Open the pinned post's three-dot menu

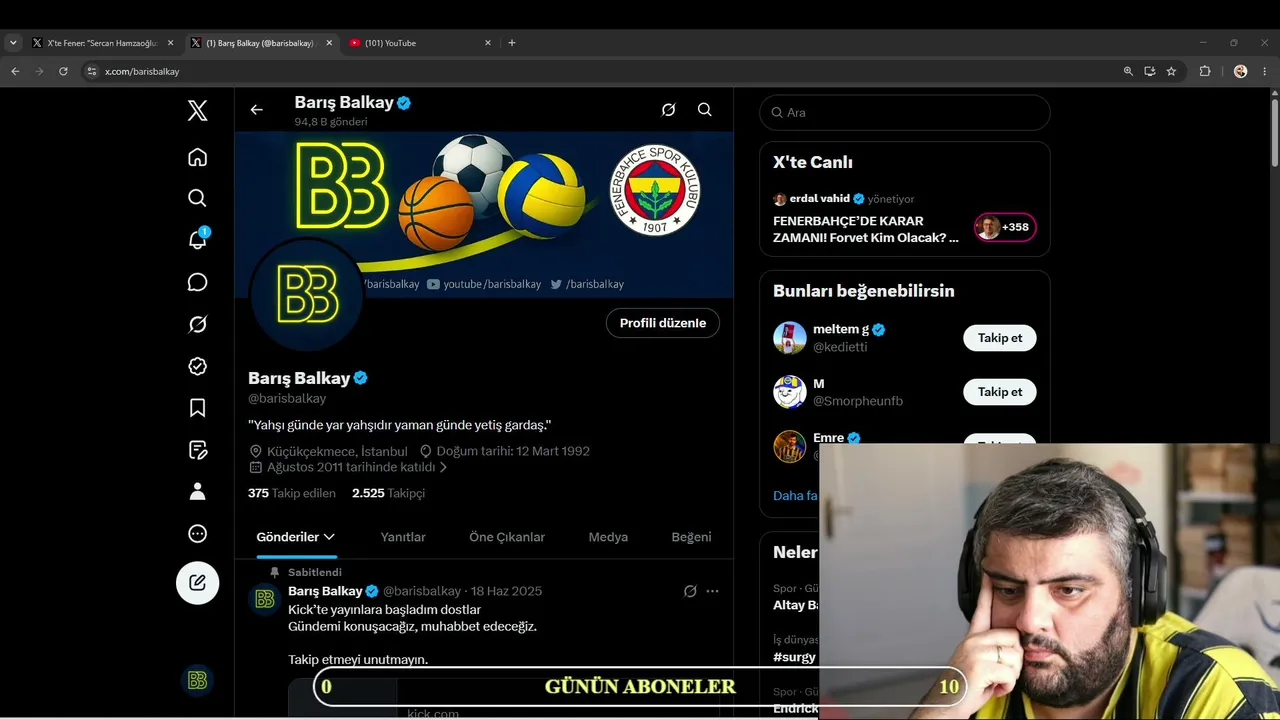tap(712, 591)
